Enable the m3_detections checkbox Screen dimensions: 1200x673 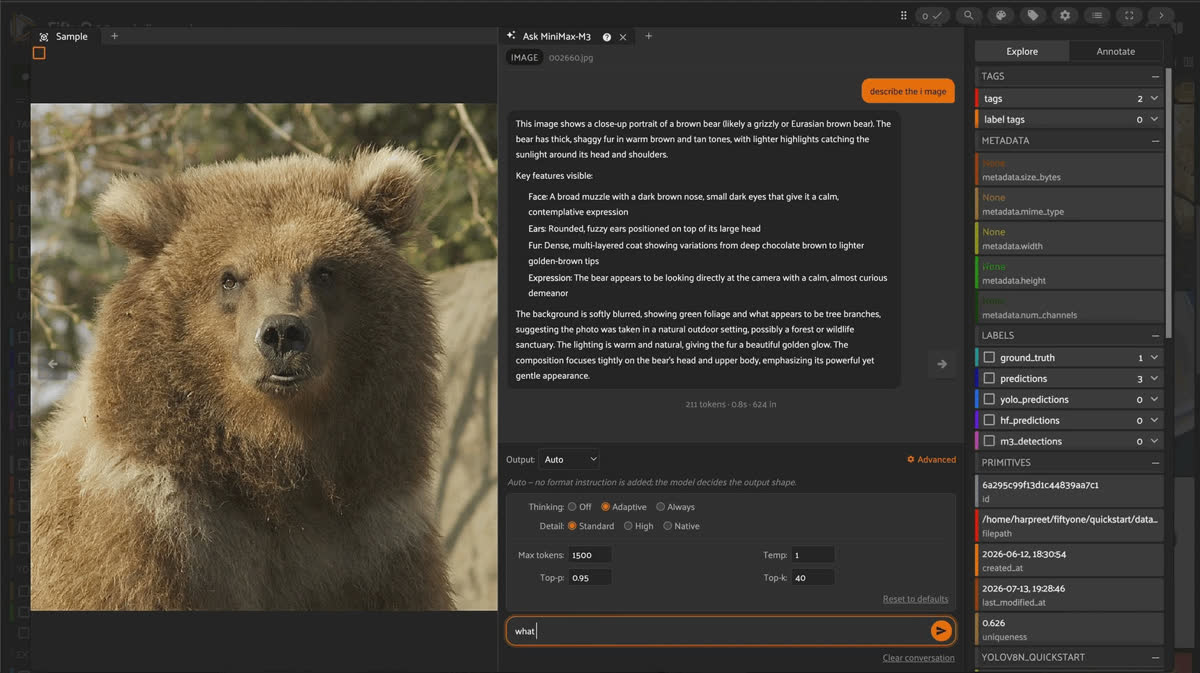[989, 441]
